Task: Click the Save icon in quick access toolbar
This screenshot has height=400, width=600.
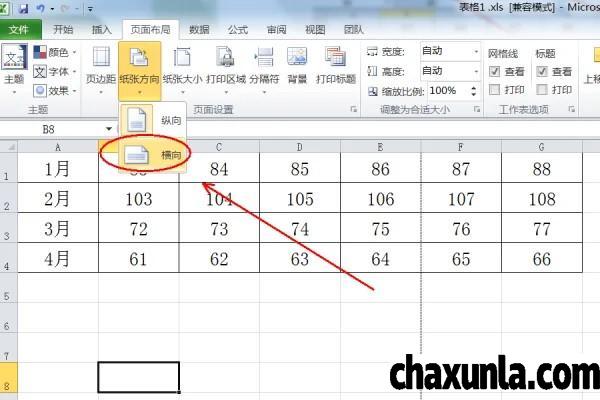Action: [x=24, y=8]
